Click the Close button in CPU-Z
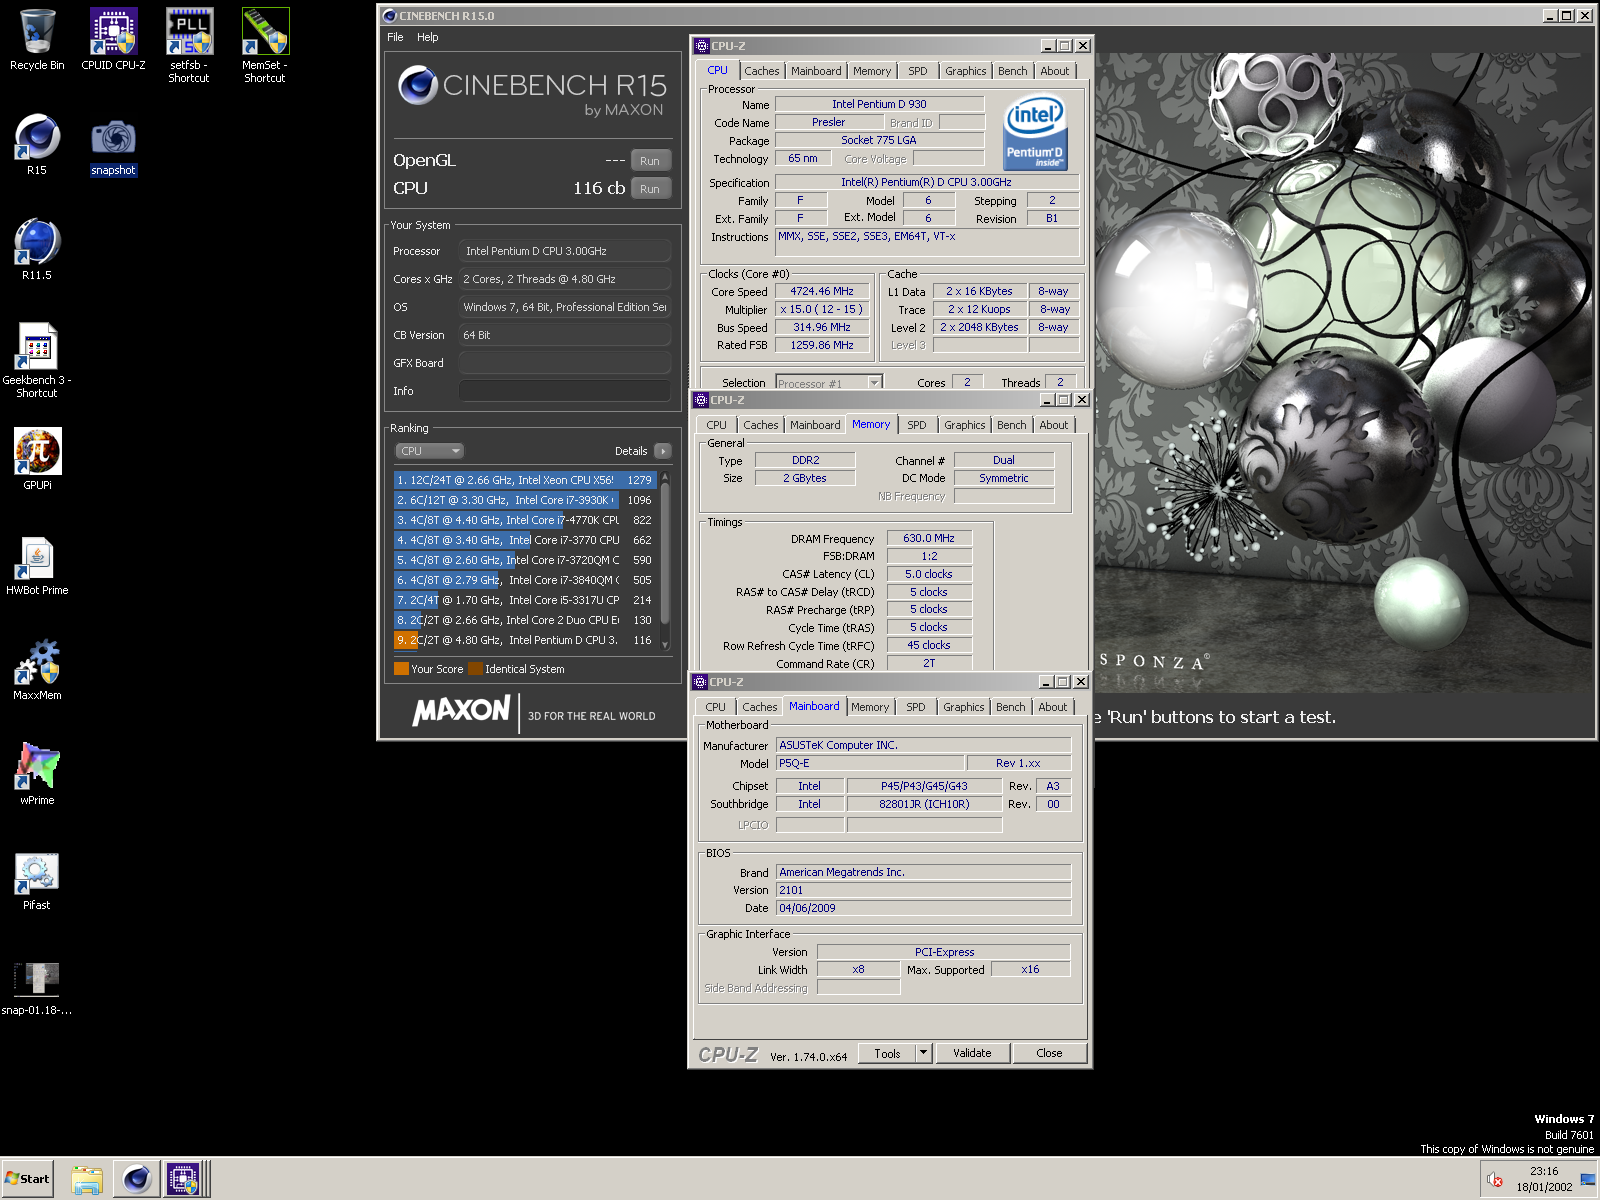The height and width of the screenshot is (1200, 1600). pyautogui.click(x=1049, y=1053)
